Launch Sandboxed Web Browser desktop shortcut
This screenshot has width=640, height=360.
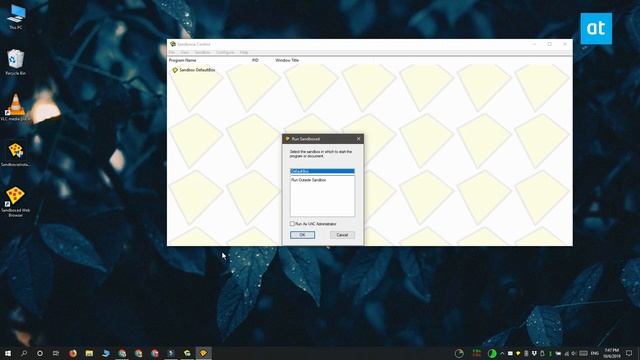tap(16, 202)
